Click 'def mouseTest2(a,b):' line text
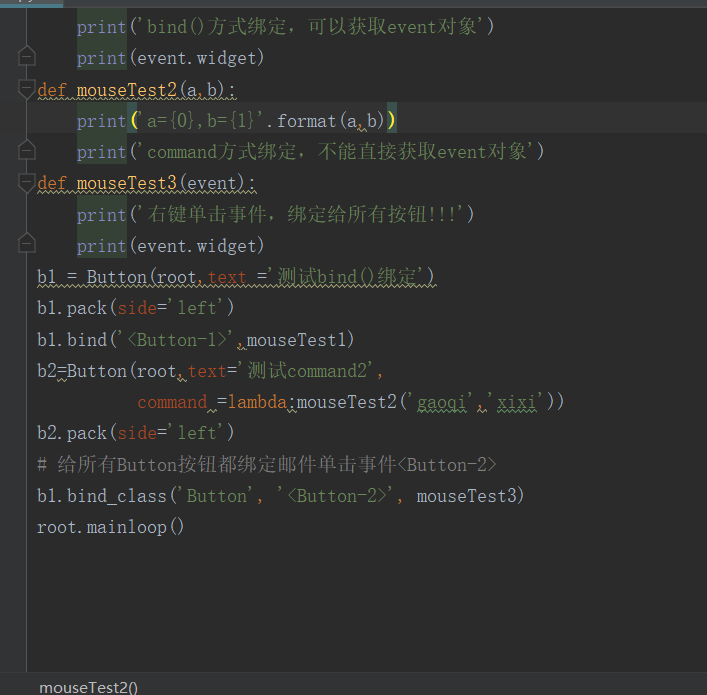This screenshot has height=695, width=707. point(136,90)
